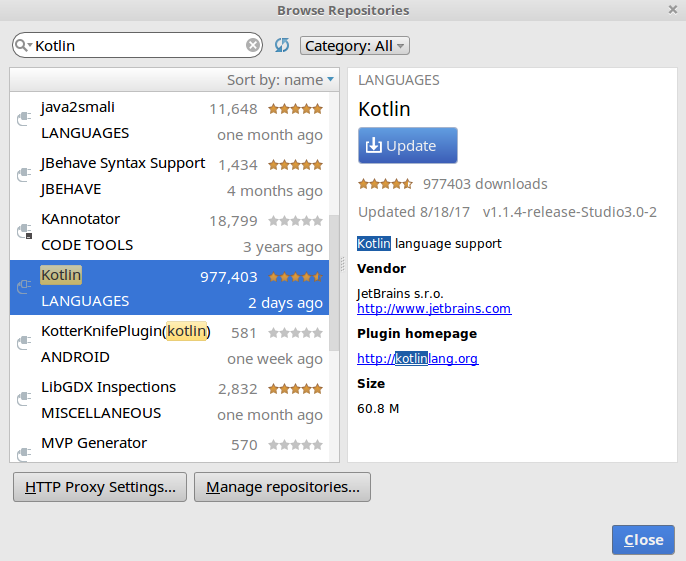Click the ANDROID category label
This screenshot has height=561, width=686.
point(75,357)
